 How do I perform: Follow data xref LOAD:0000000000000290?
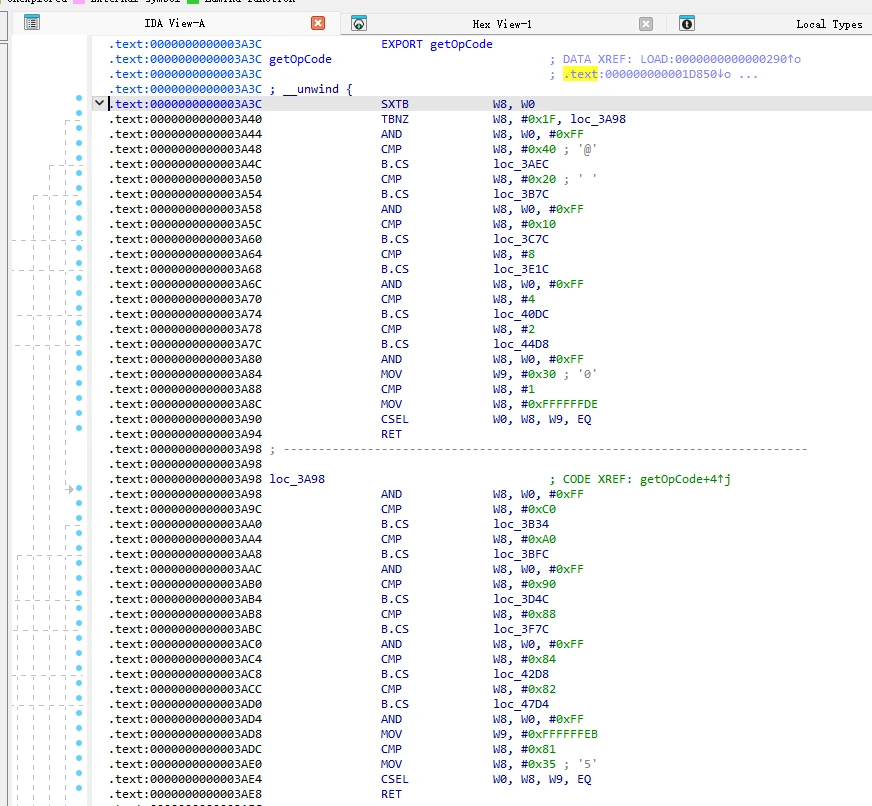click(x=720, y=59)
